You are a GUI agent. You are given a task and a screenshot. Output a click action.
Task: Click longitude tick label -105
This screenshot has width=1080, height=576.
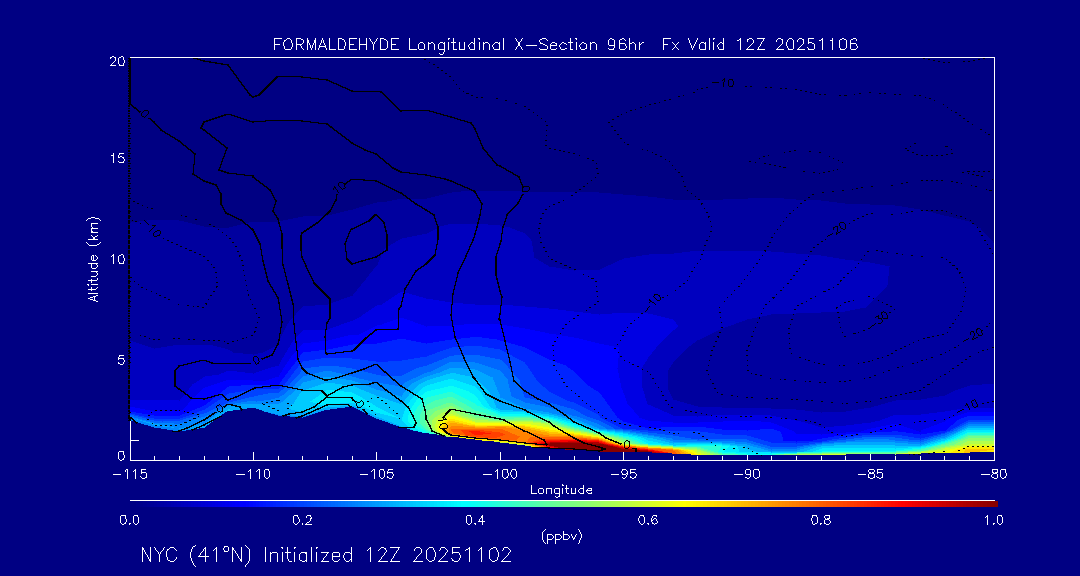tap(377, 474)
